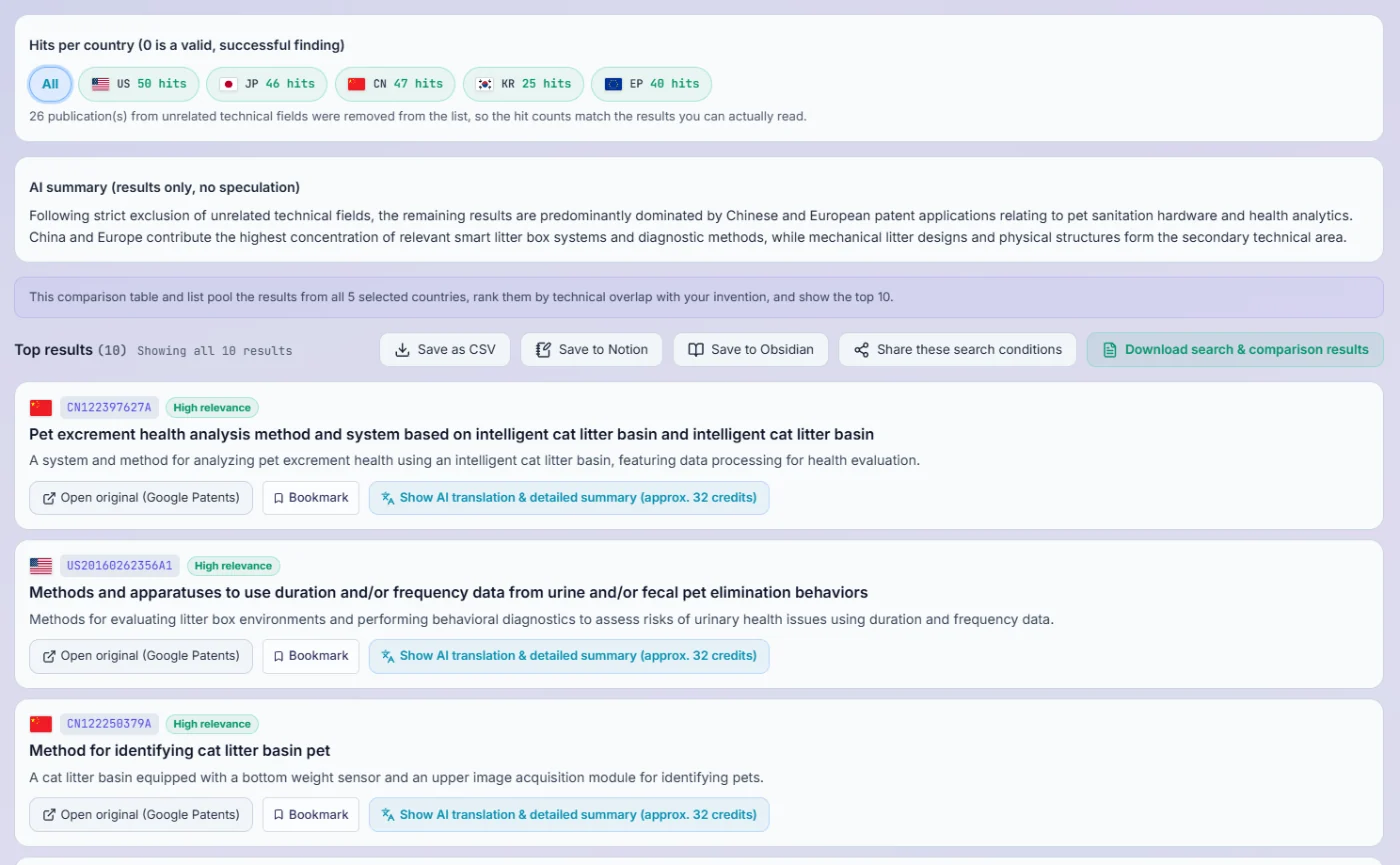Expand AI translation summary for US20160262356A1
This screenshot has width=1400, height=865.
[569, 656]
